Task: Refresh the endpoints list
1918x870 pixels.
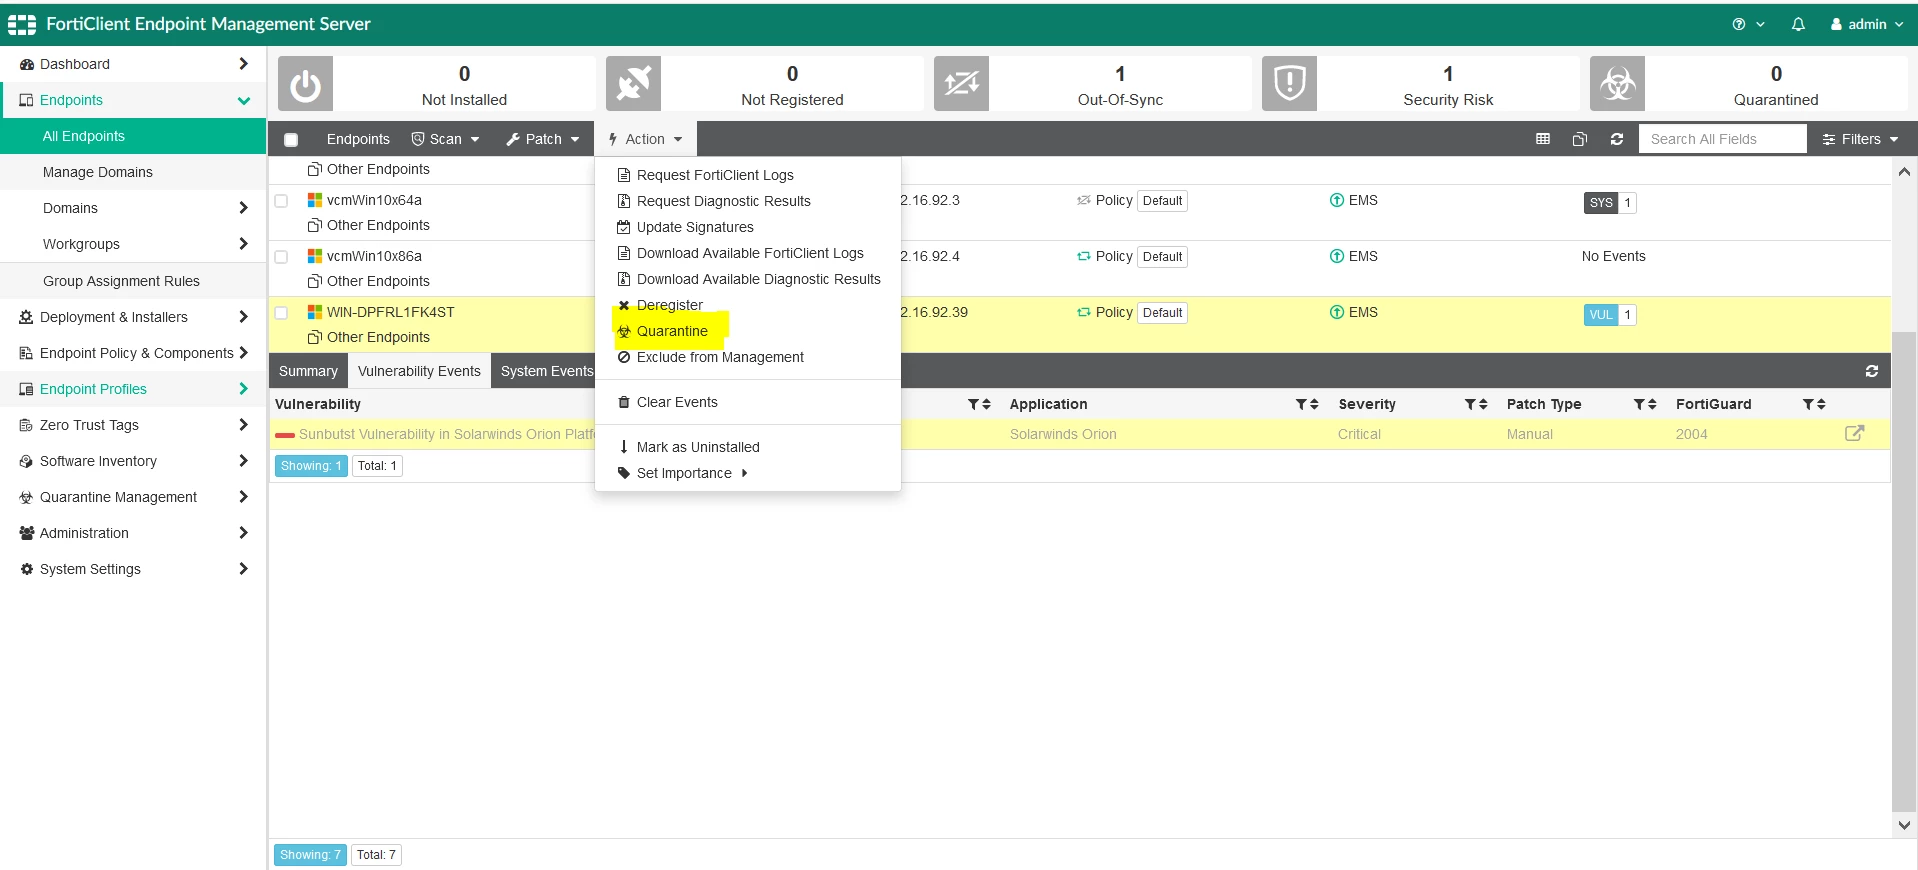Action: (1617, 139)
